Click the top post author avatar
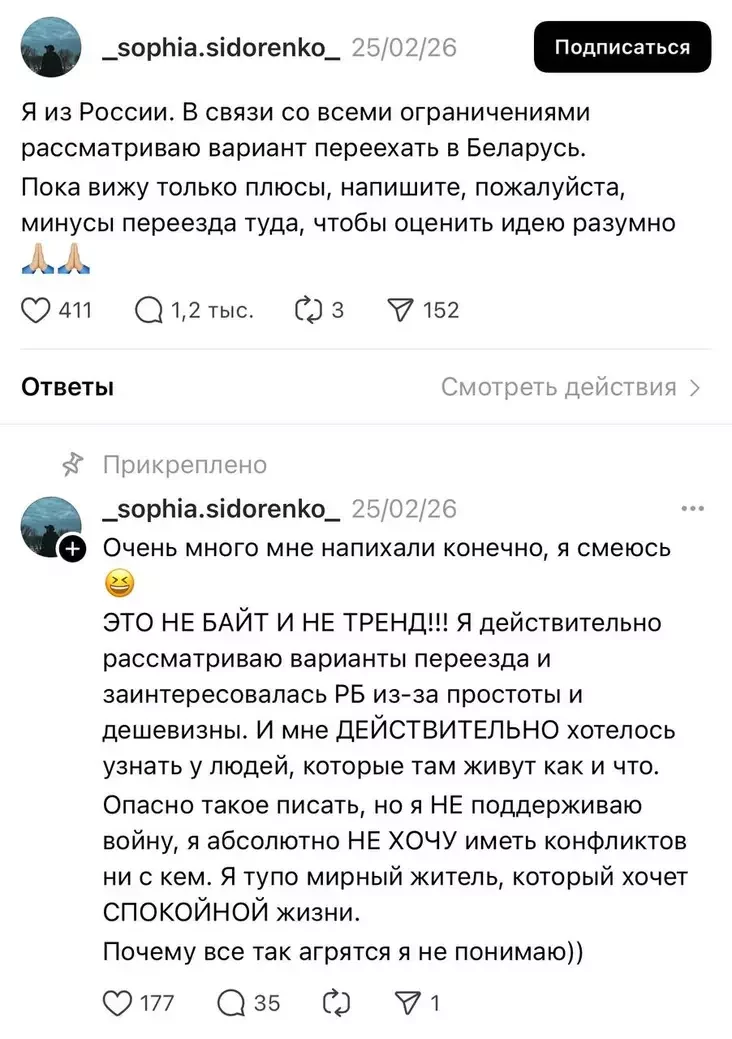The width and height of the screenshot is (732, 1039). pyautogui.click(x=51, y=47)
